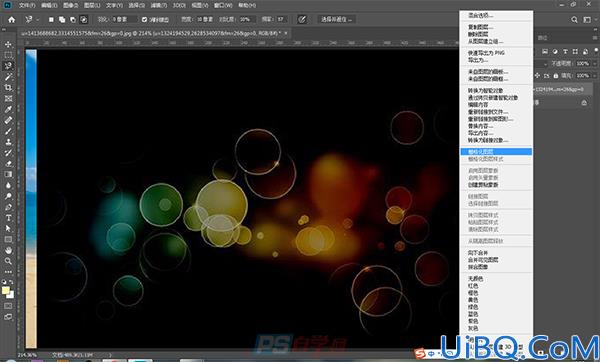Screen dimensions: 600x362
Task: Open the layer fill dropdown arrow
Action: [594, 76]
